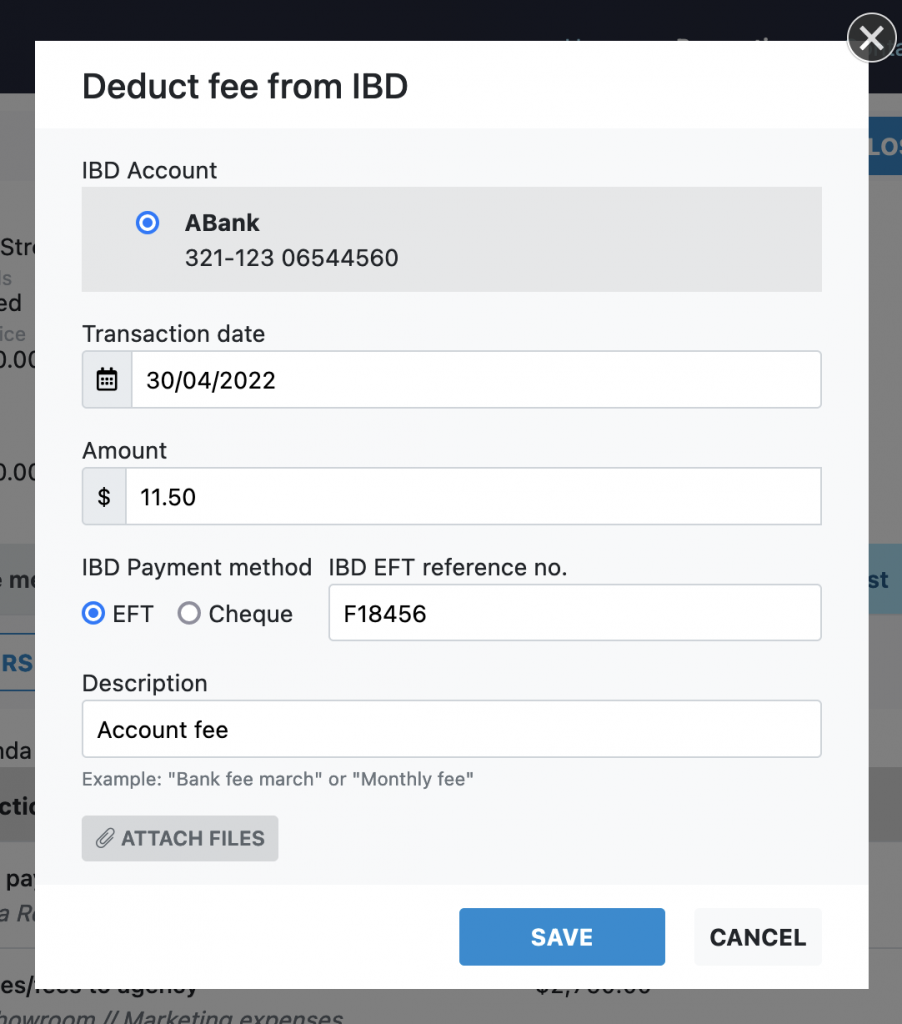This screenshot has width=902, height=1024.
Task: Click the Description field with Account fee
Action: pyautogui.click(x=451, y=730)
